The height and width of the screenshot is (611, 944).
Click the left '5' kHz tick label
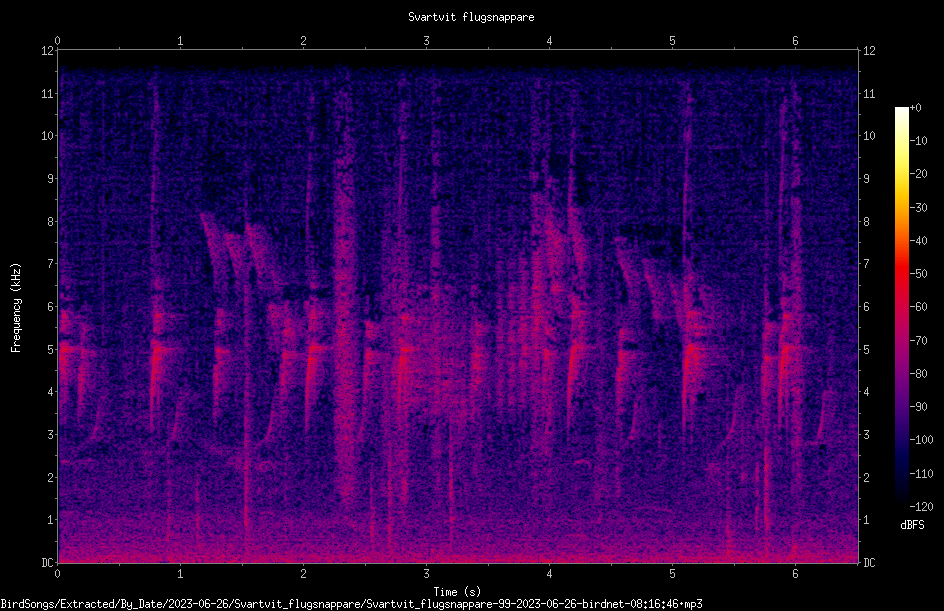coord(51,350)
